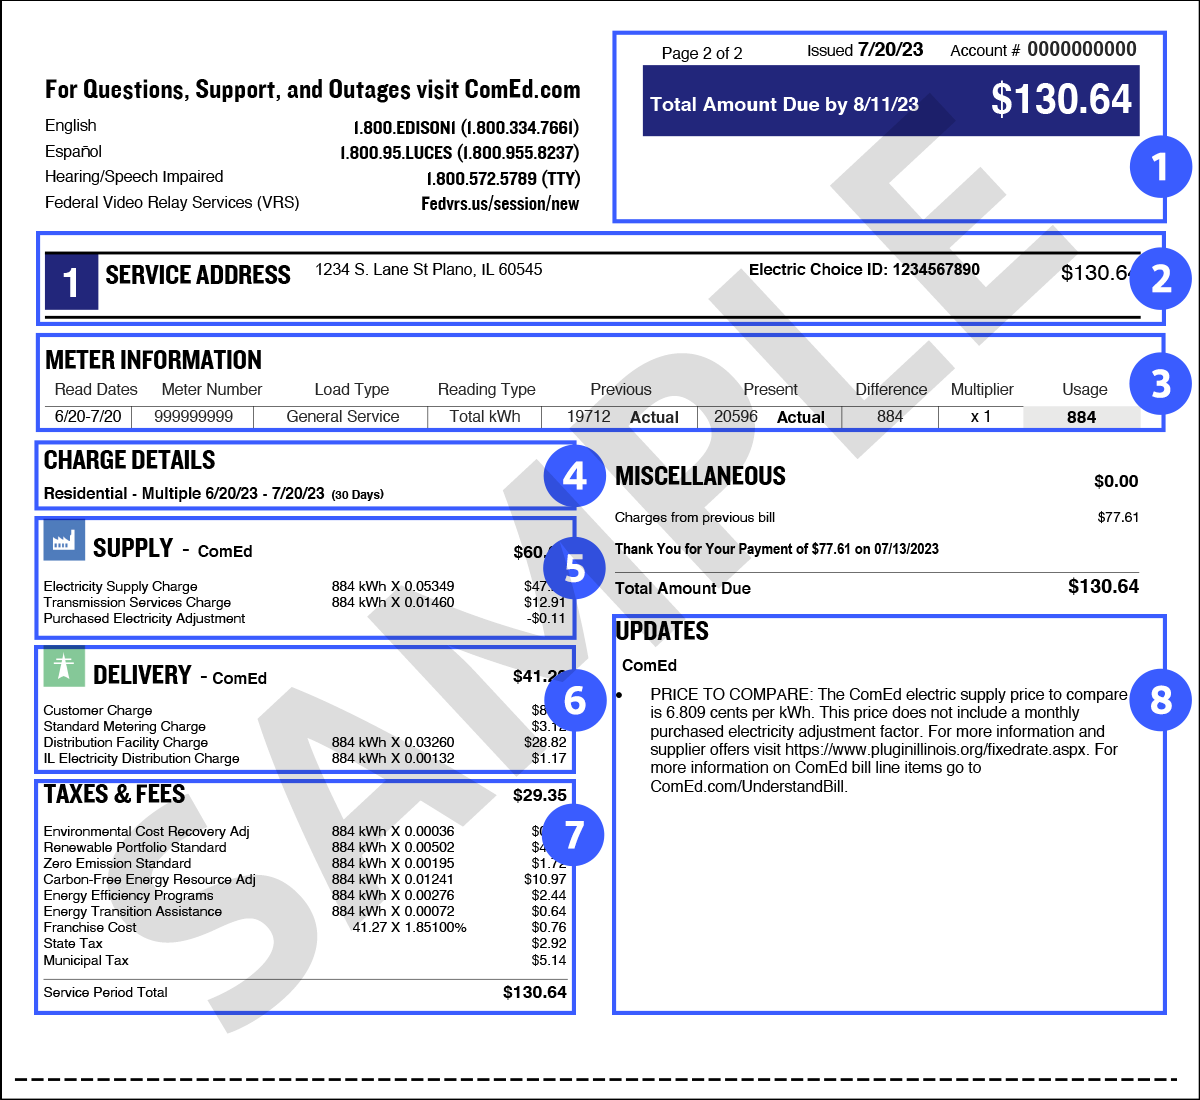Click the blue circle marker numbered 1
The height and width of the screenshot is (1100, 1200).
1160,166
